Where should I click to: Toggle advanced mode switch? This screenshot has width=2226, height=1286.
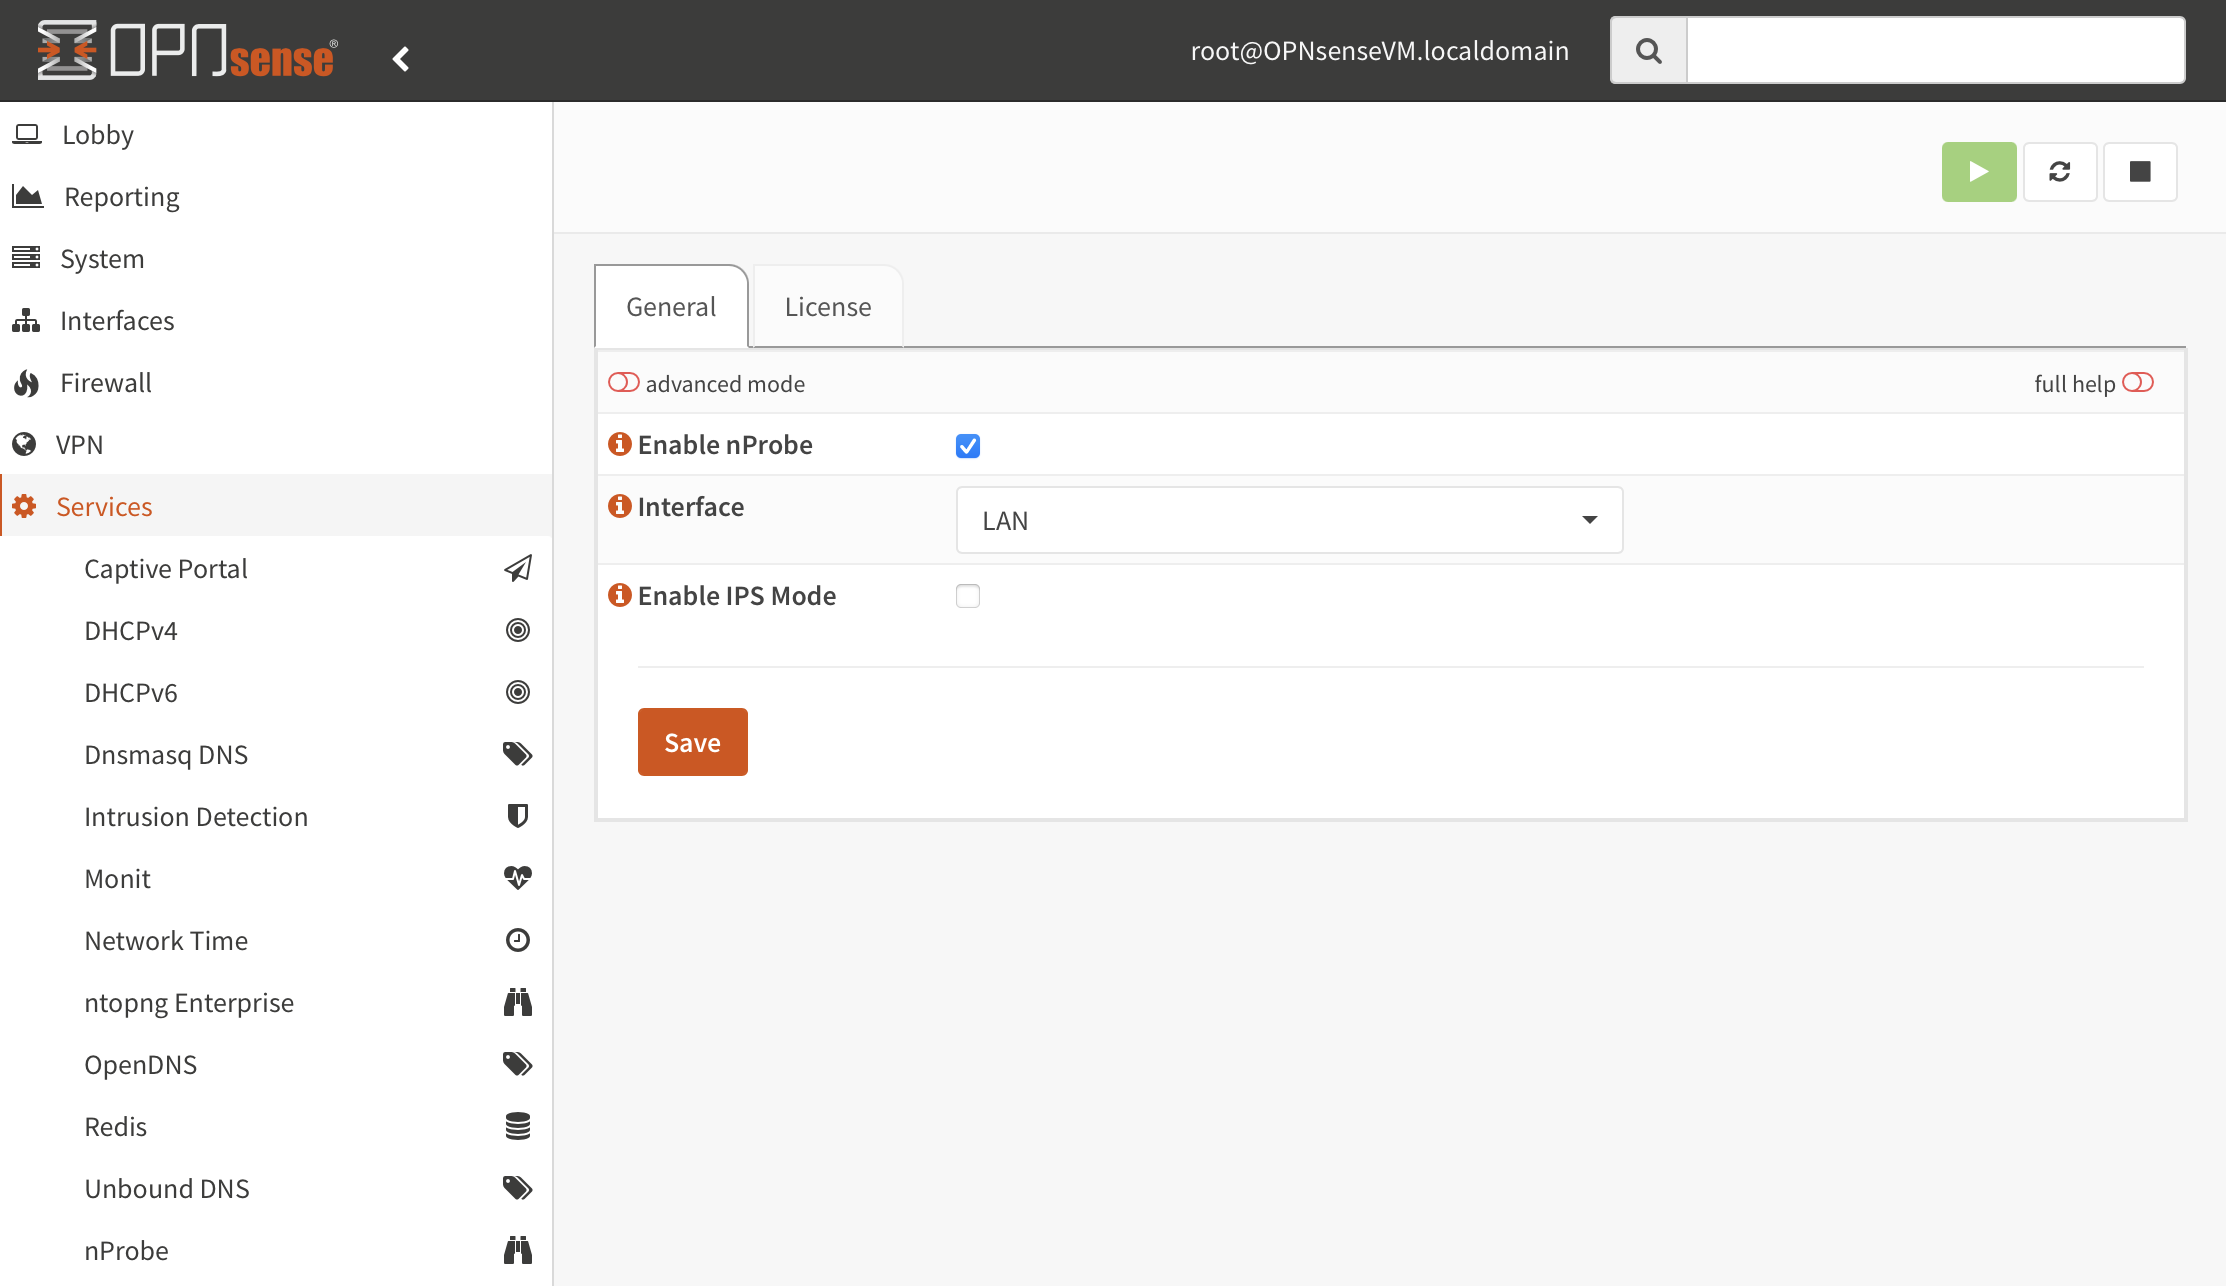[624, 383]
